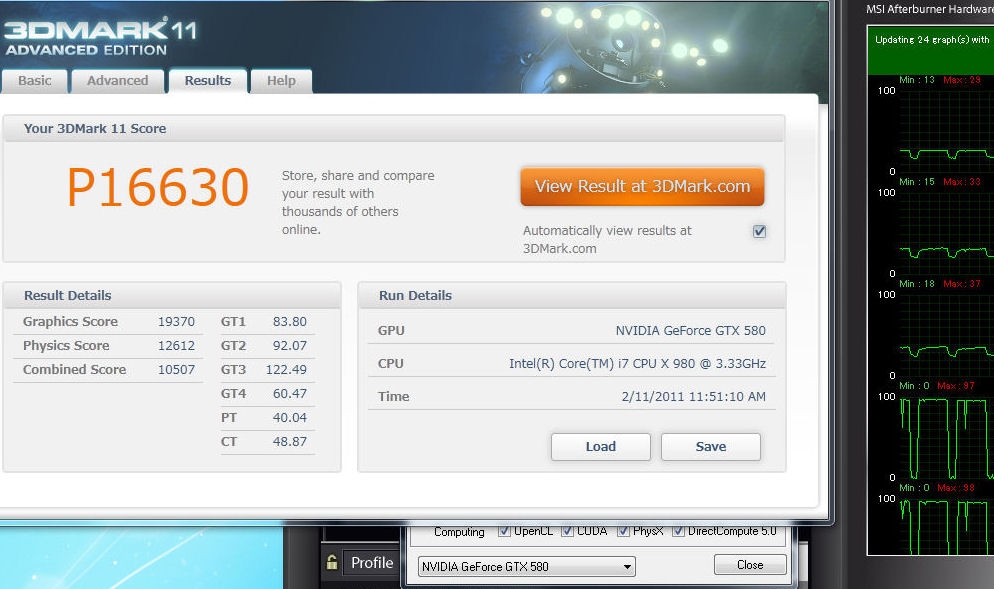Click the PT value 40.04
This screenshot has height=589, width=994.
289,418
